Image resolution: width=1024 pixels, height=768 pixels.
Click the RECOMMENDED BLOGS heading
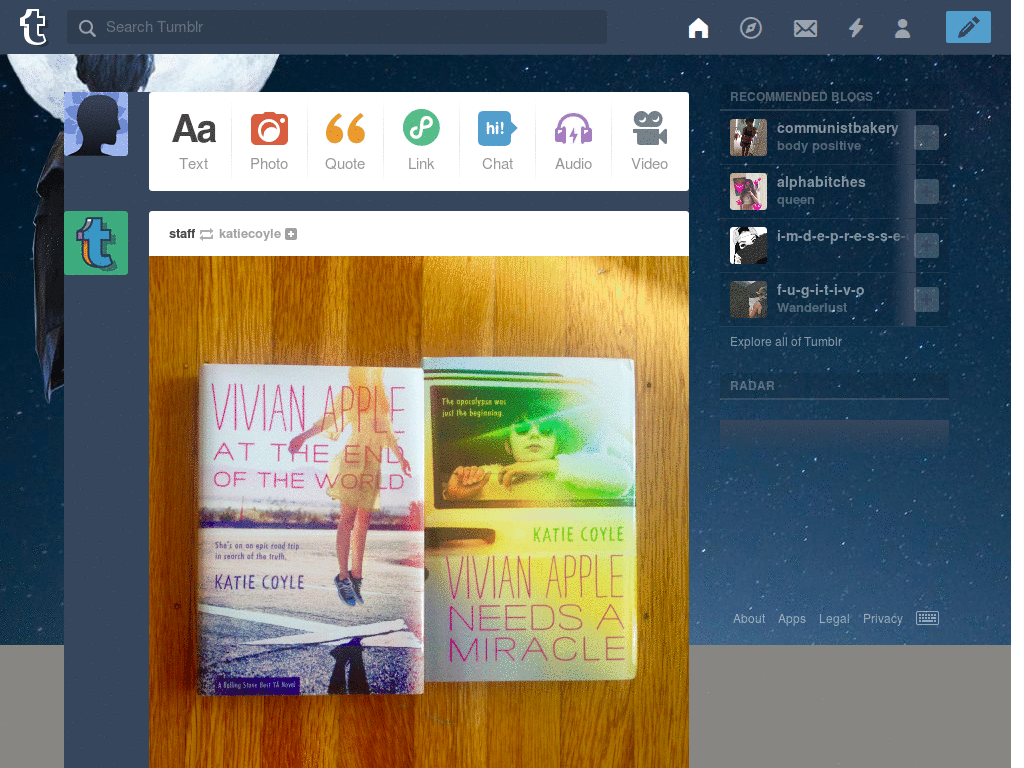point(801,97)
